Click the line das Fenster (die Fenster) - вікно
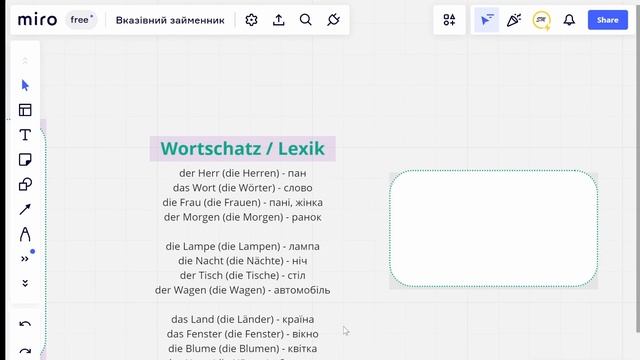The width and height of the screenshot is (640, 360). coord(242,334)
